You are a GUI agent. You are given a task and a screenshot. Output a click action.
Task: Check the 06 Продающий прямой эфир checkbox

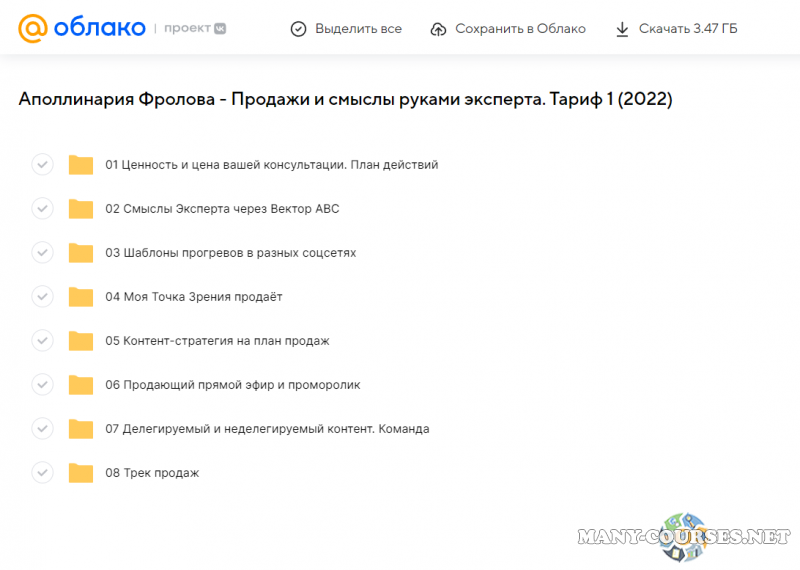pos(42,385)
